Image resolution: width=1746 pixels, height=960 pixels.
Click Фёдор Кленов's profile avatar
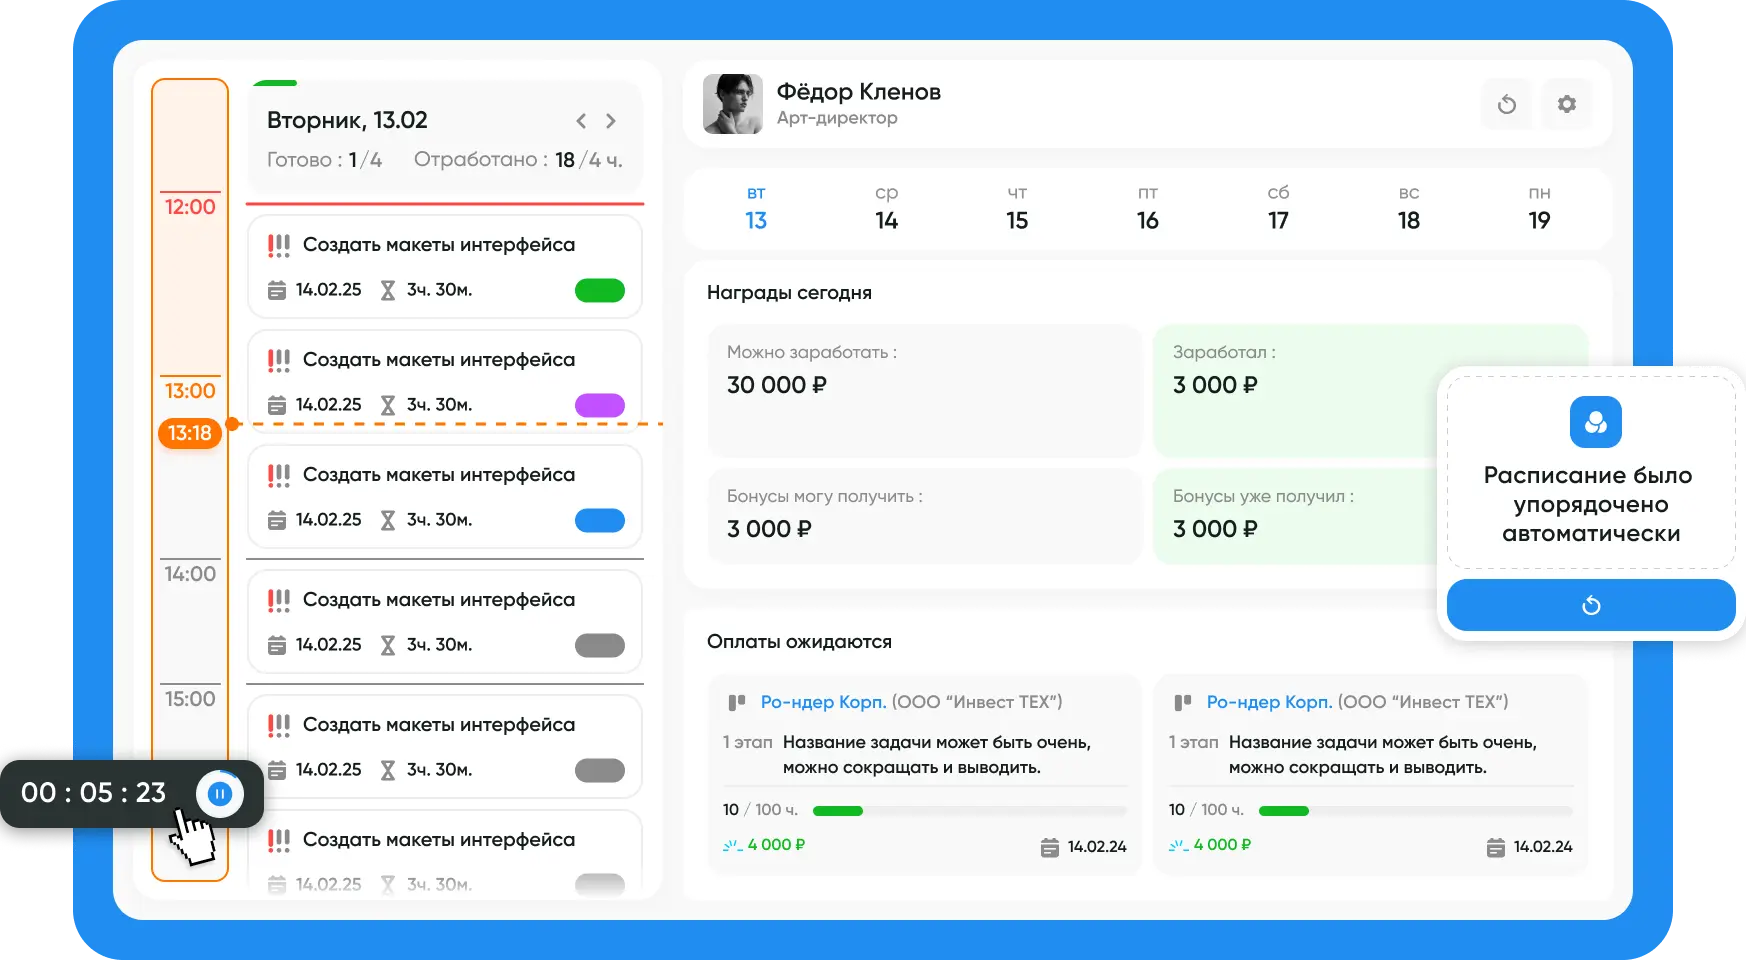click(x=732, y=104)
